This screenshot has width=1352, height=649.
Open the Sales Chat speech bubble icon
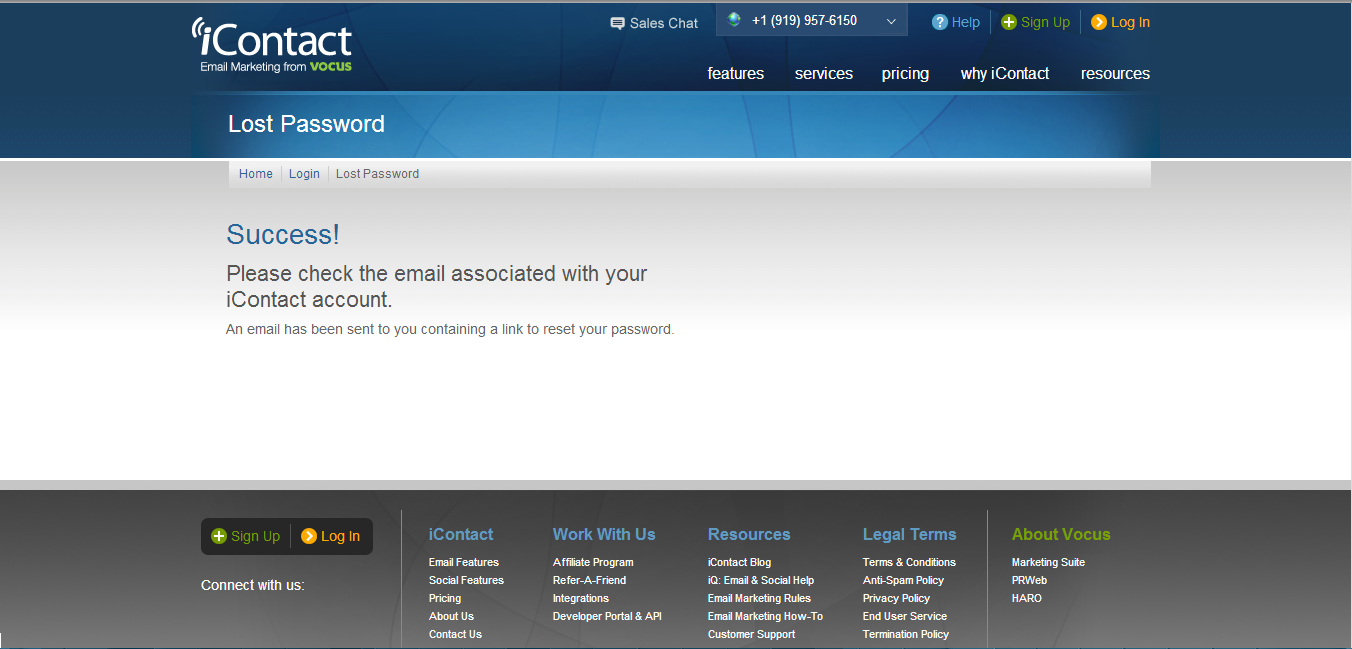[x=617, y=22]
